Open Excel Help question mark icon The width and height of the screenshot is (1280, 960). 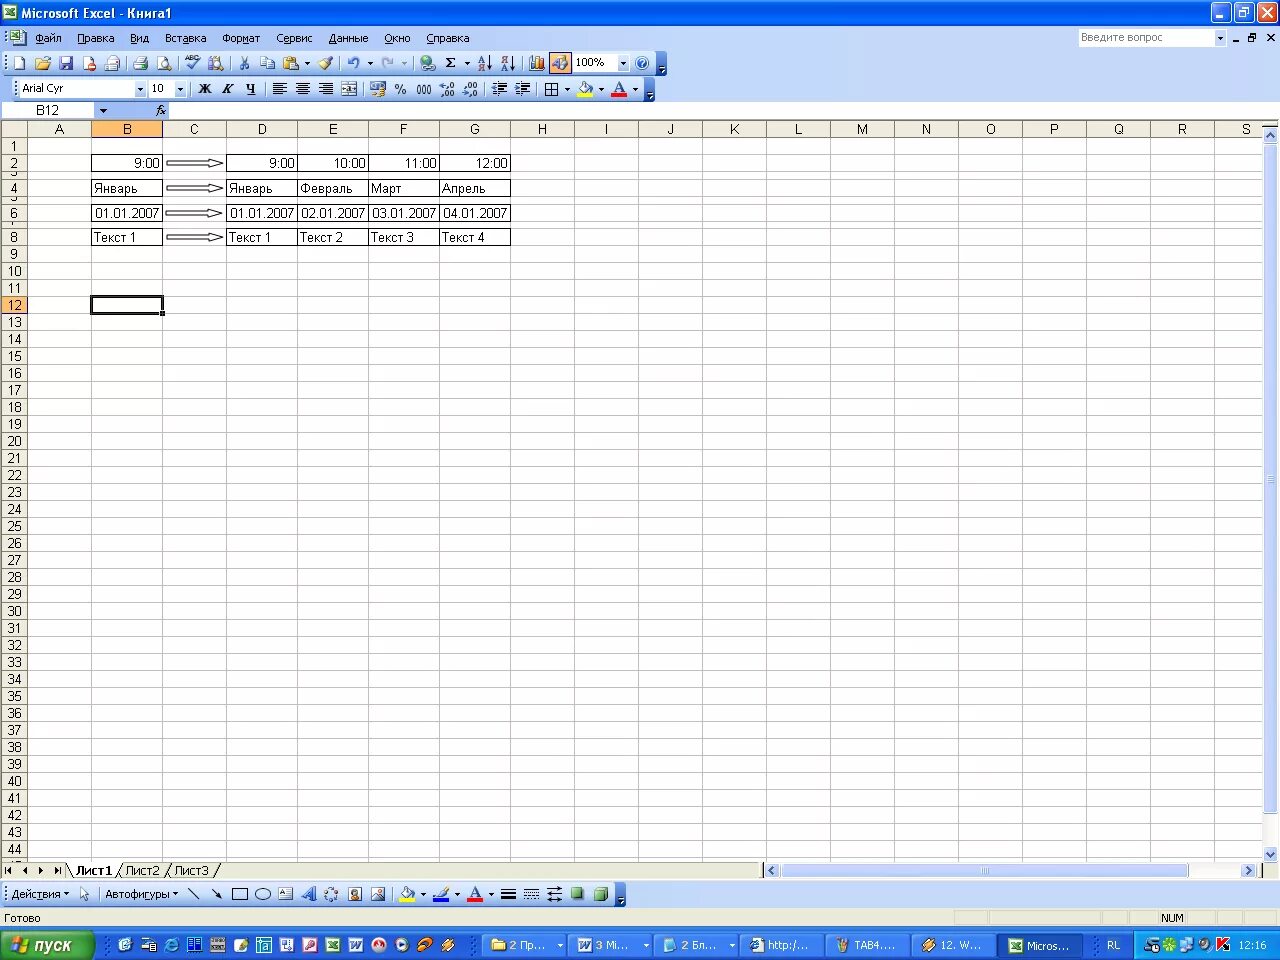click(x=642, y=63)
